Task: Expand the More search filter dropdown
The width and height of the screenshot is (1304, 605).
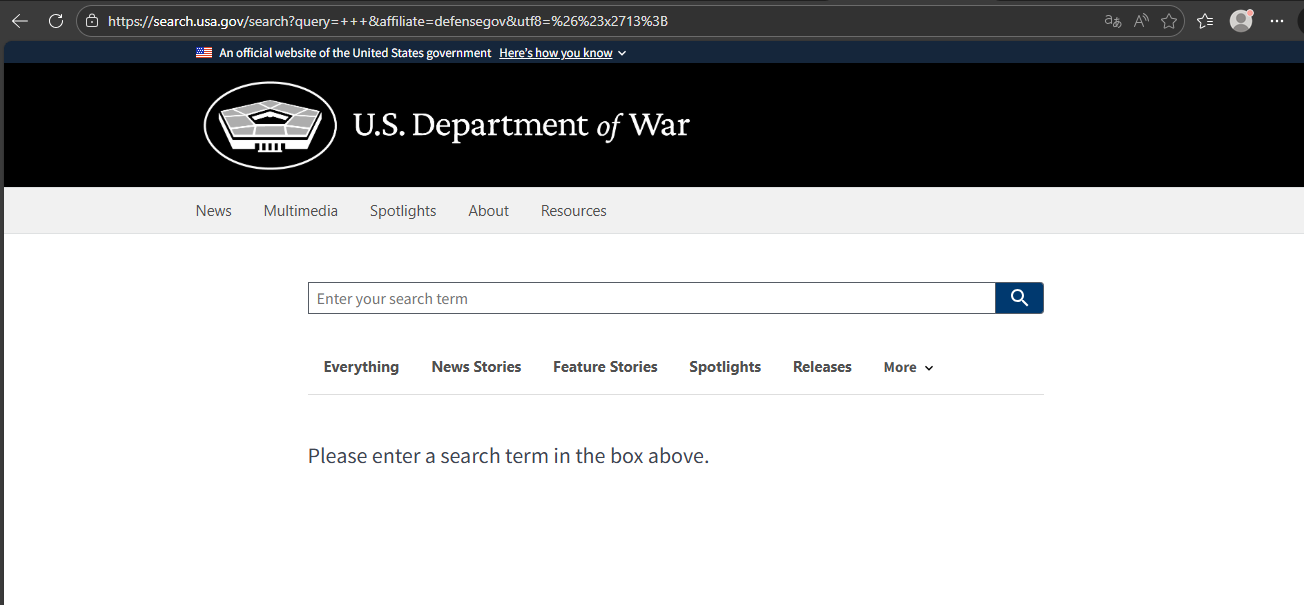Action: coord(908,367)
